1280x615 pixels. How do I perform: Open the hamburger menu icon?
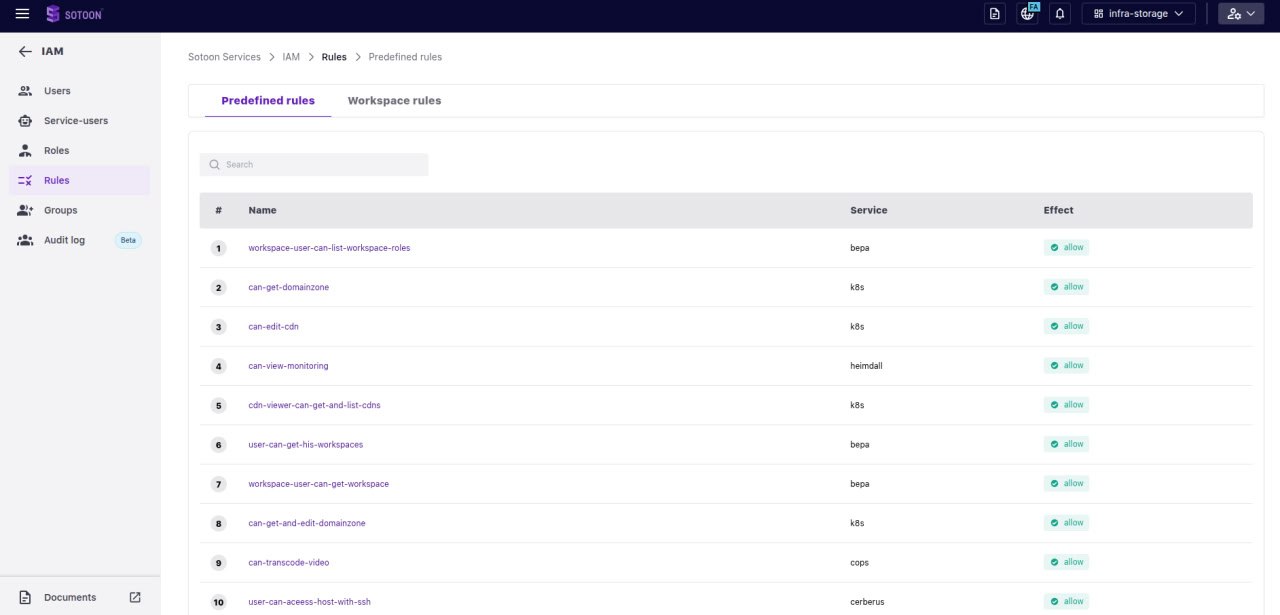(22, 13)
